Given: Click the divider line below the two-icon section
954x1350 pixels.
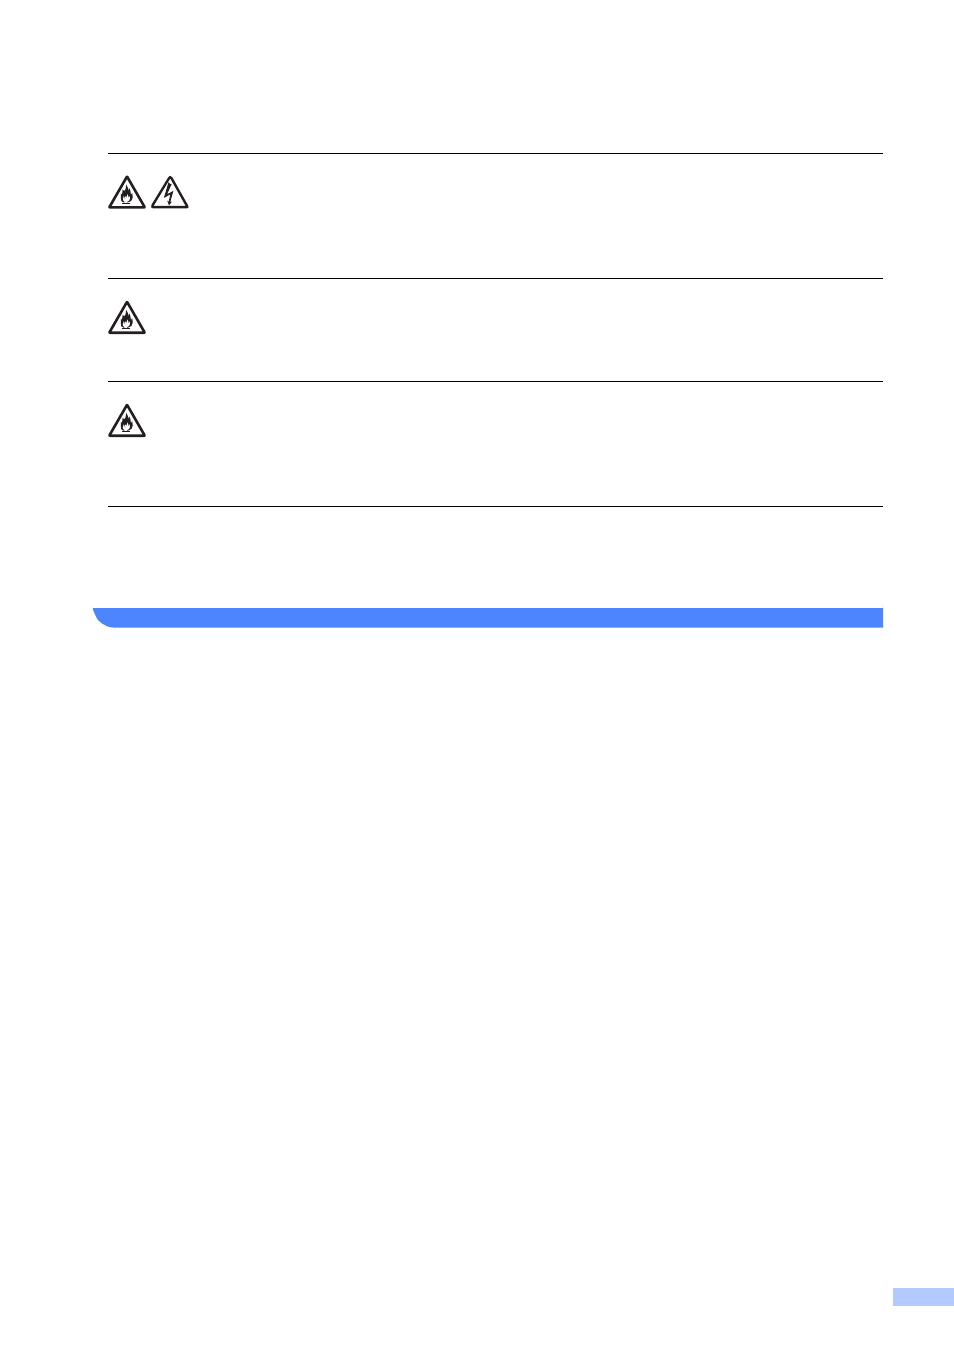Looking at the screenshot, I should 495,278.
